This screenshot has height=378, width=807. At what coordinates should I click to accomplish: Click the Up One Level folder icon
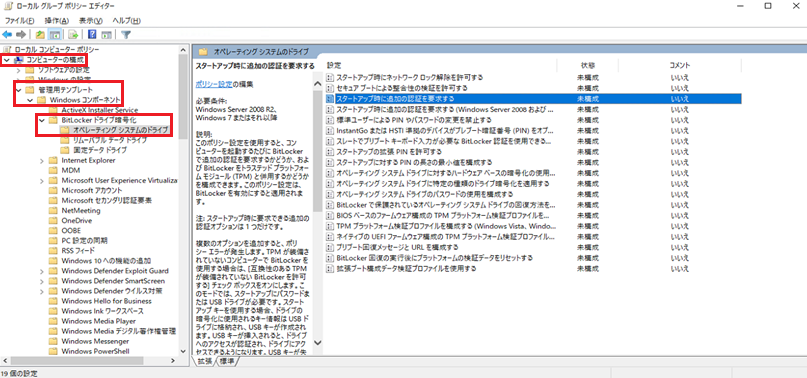pos(40,35)
